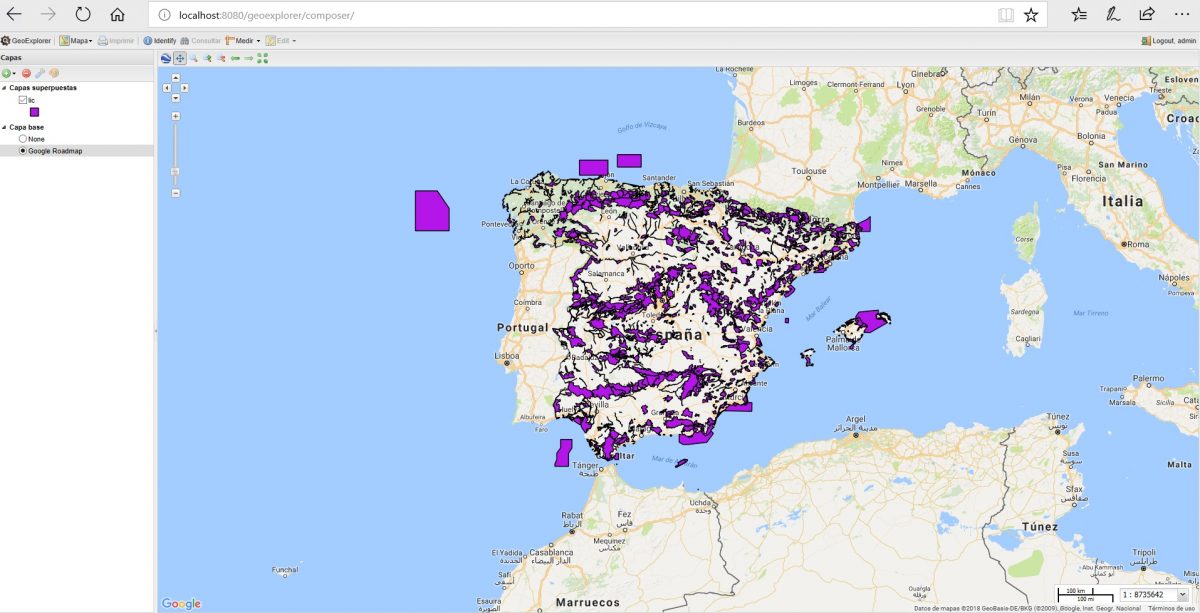Viewport: 1200px width, 613px height.
Task: Select the pan tool in the map toolbar
Action: tap(179, 58)
